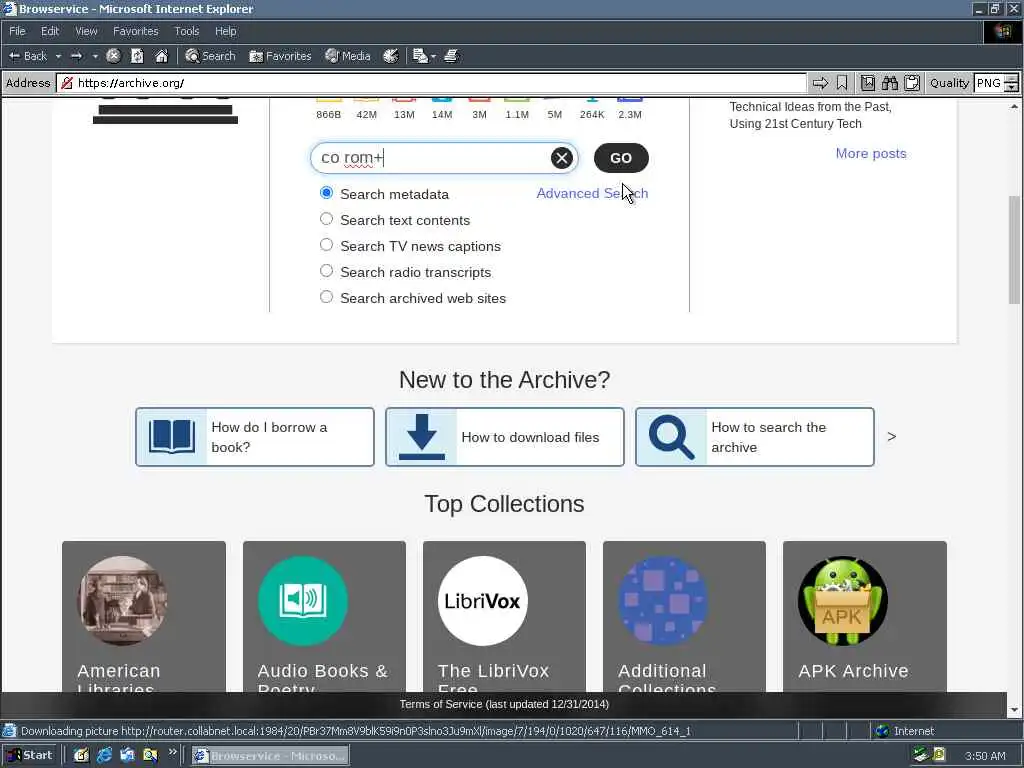
Task: Click the History toolbar icon
Action: (x=391, y=56)
